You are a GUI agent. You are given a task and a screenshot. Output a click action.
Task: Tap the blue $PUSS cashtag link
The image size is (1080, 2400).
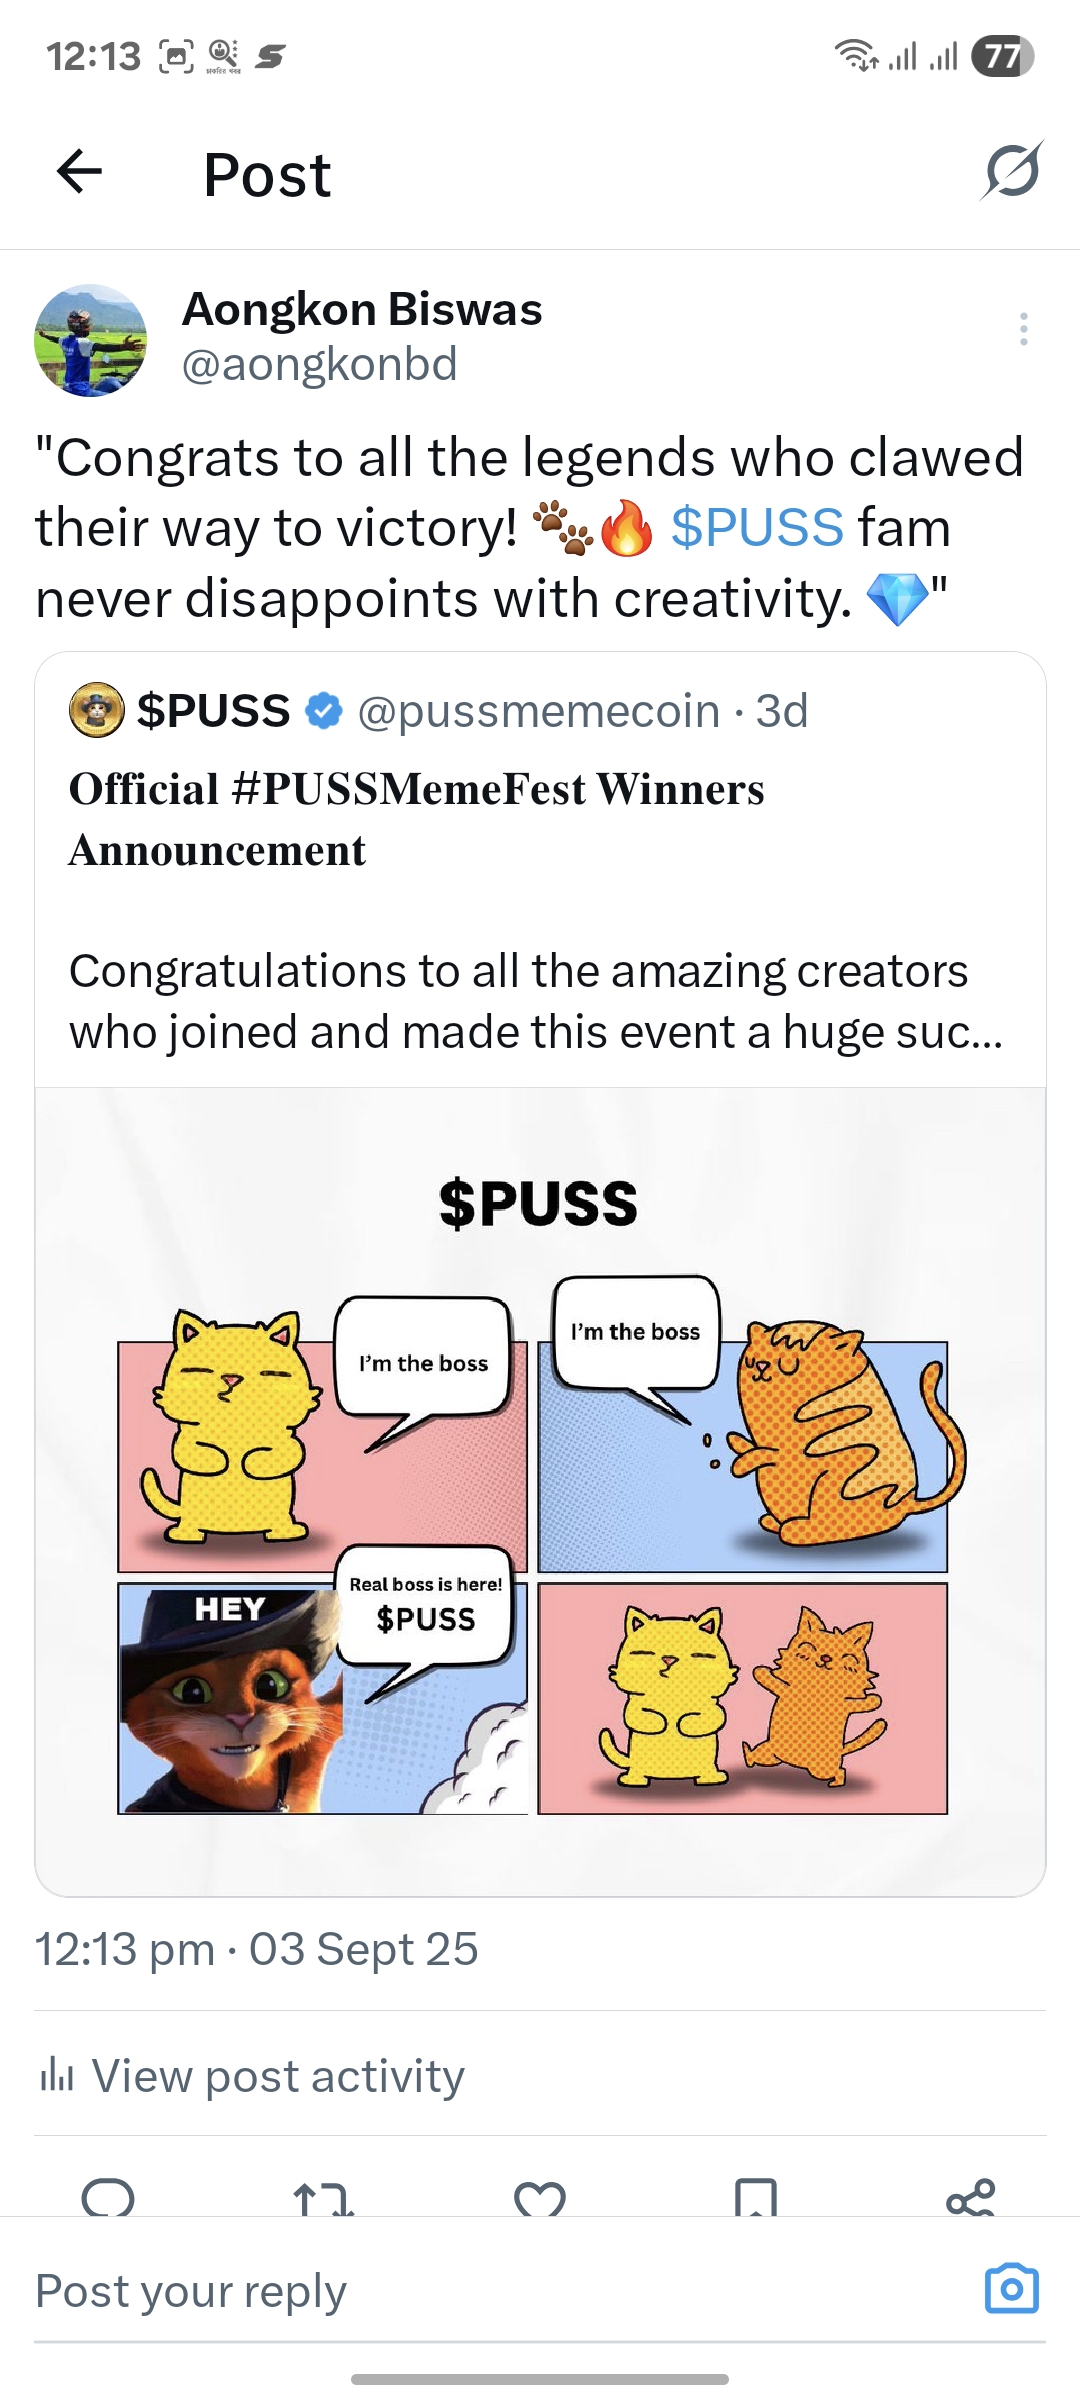(757, 527)
